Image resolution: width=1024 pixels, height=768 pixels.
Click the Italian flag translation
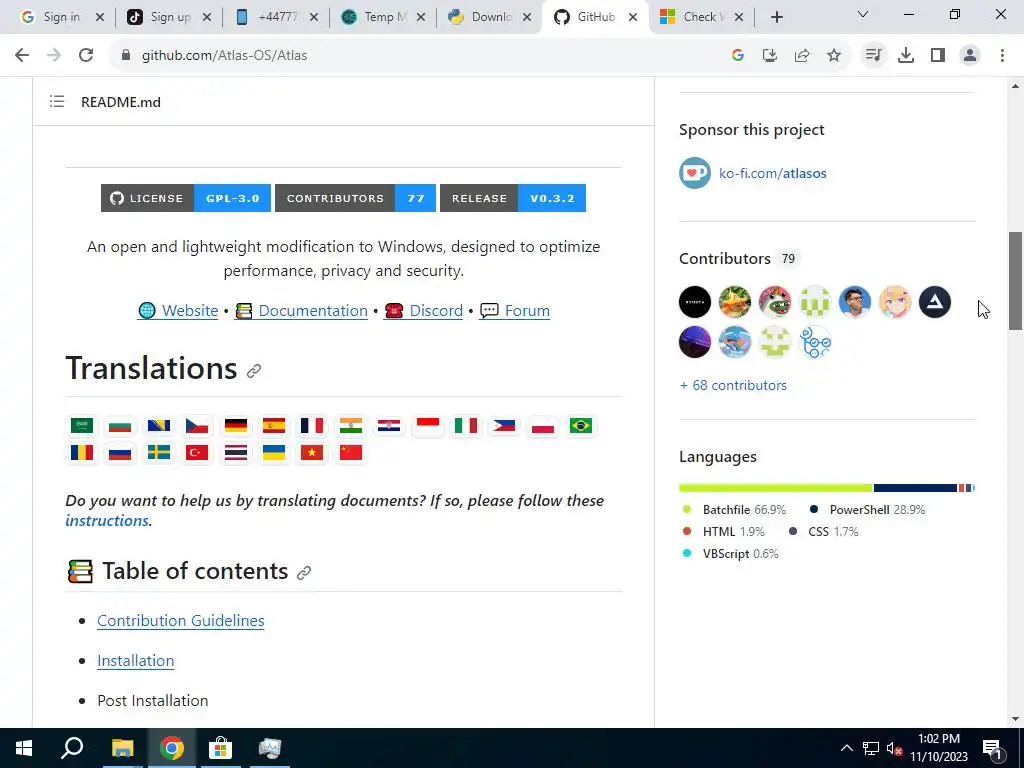coord(466,426)
